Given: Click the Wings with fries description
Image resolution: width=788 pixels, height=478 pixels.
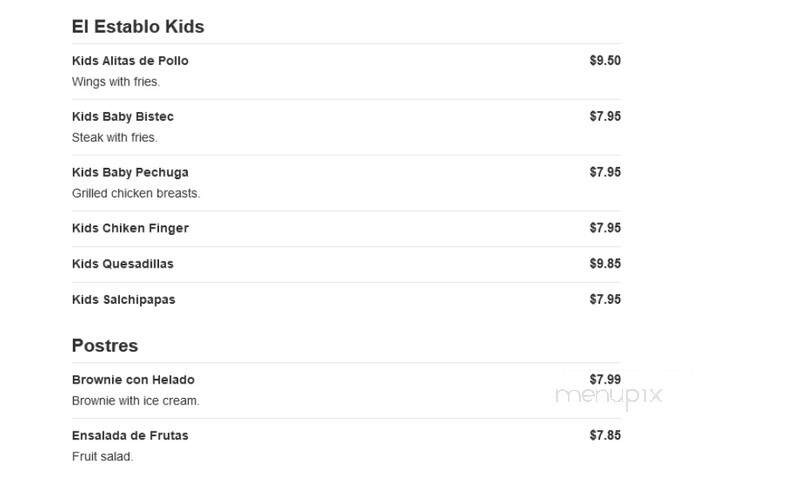Looking at the screenshot, I should 116,82.
